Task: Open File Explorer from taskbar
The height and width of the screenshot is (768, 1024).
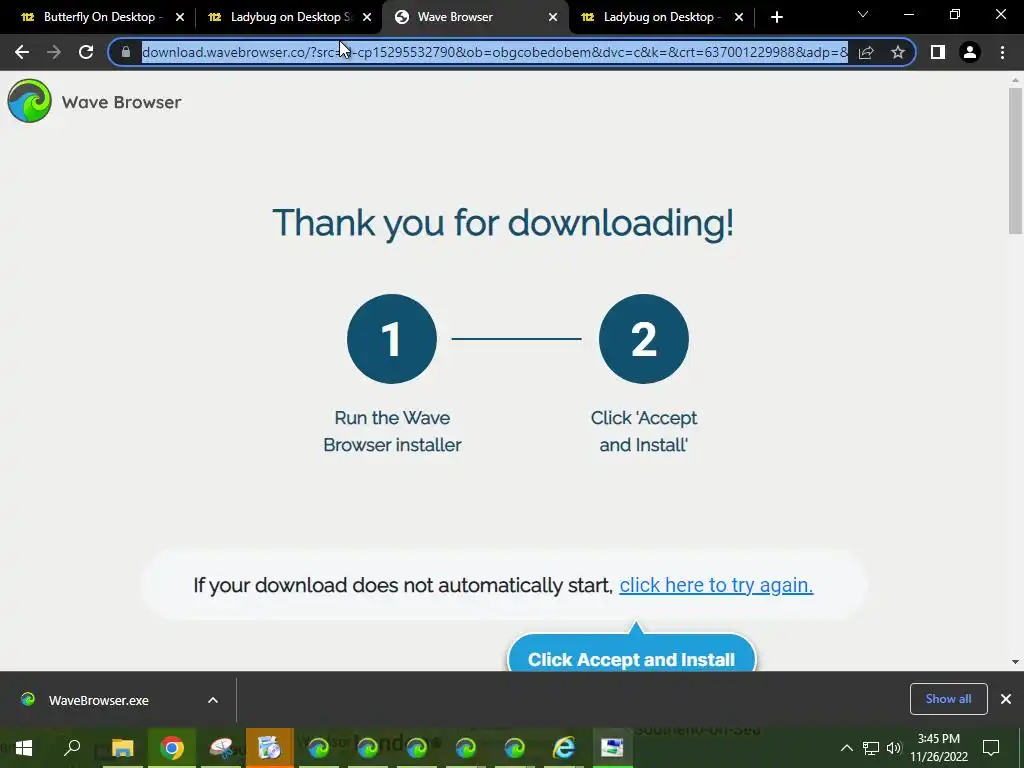Action: (x=122, y=748)
